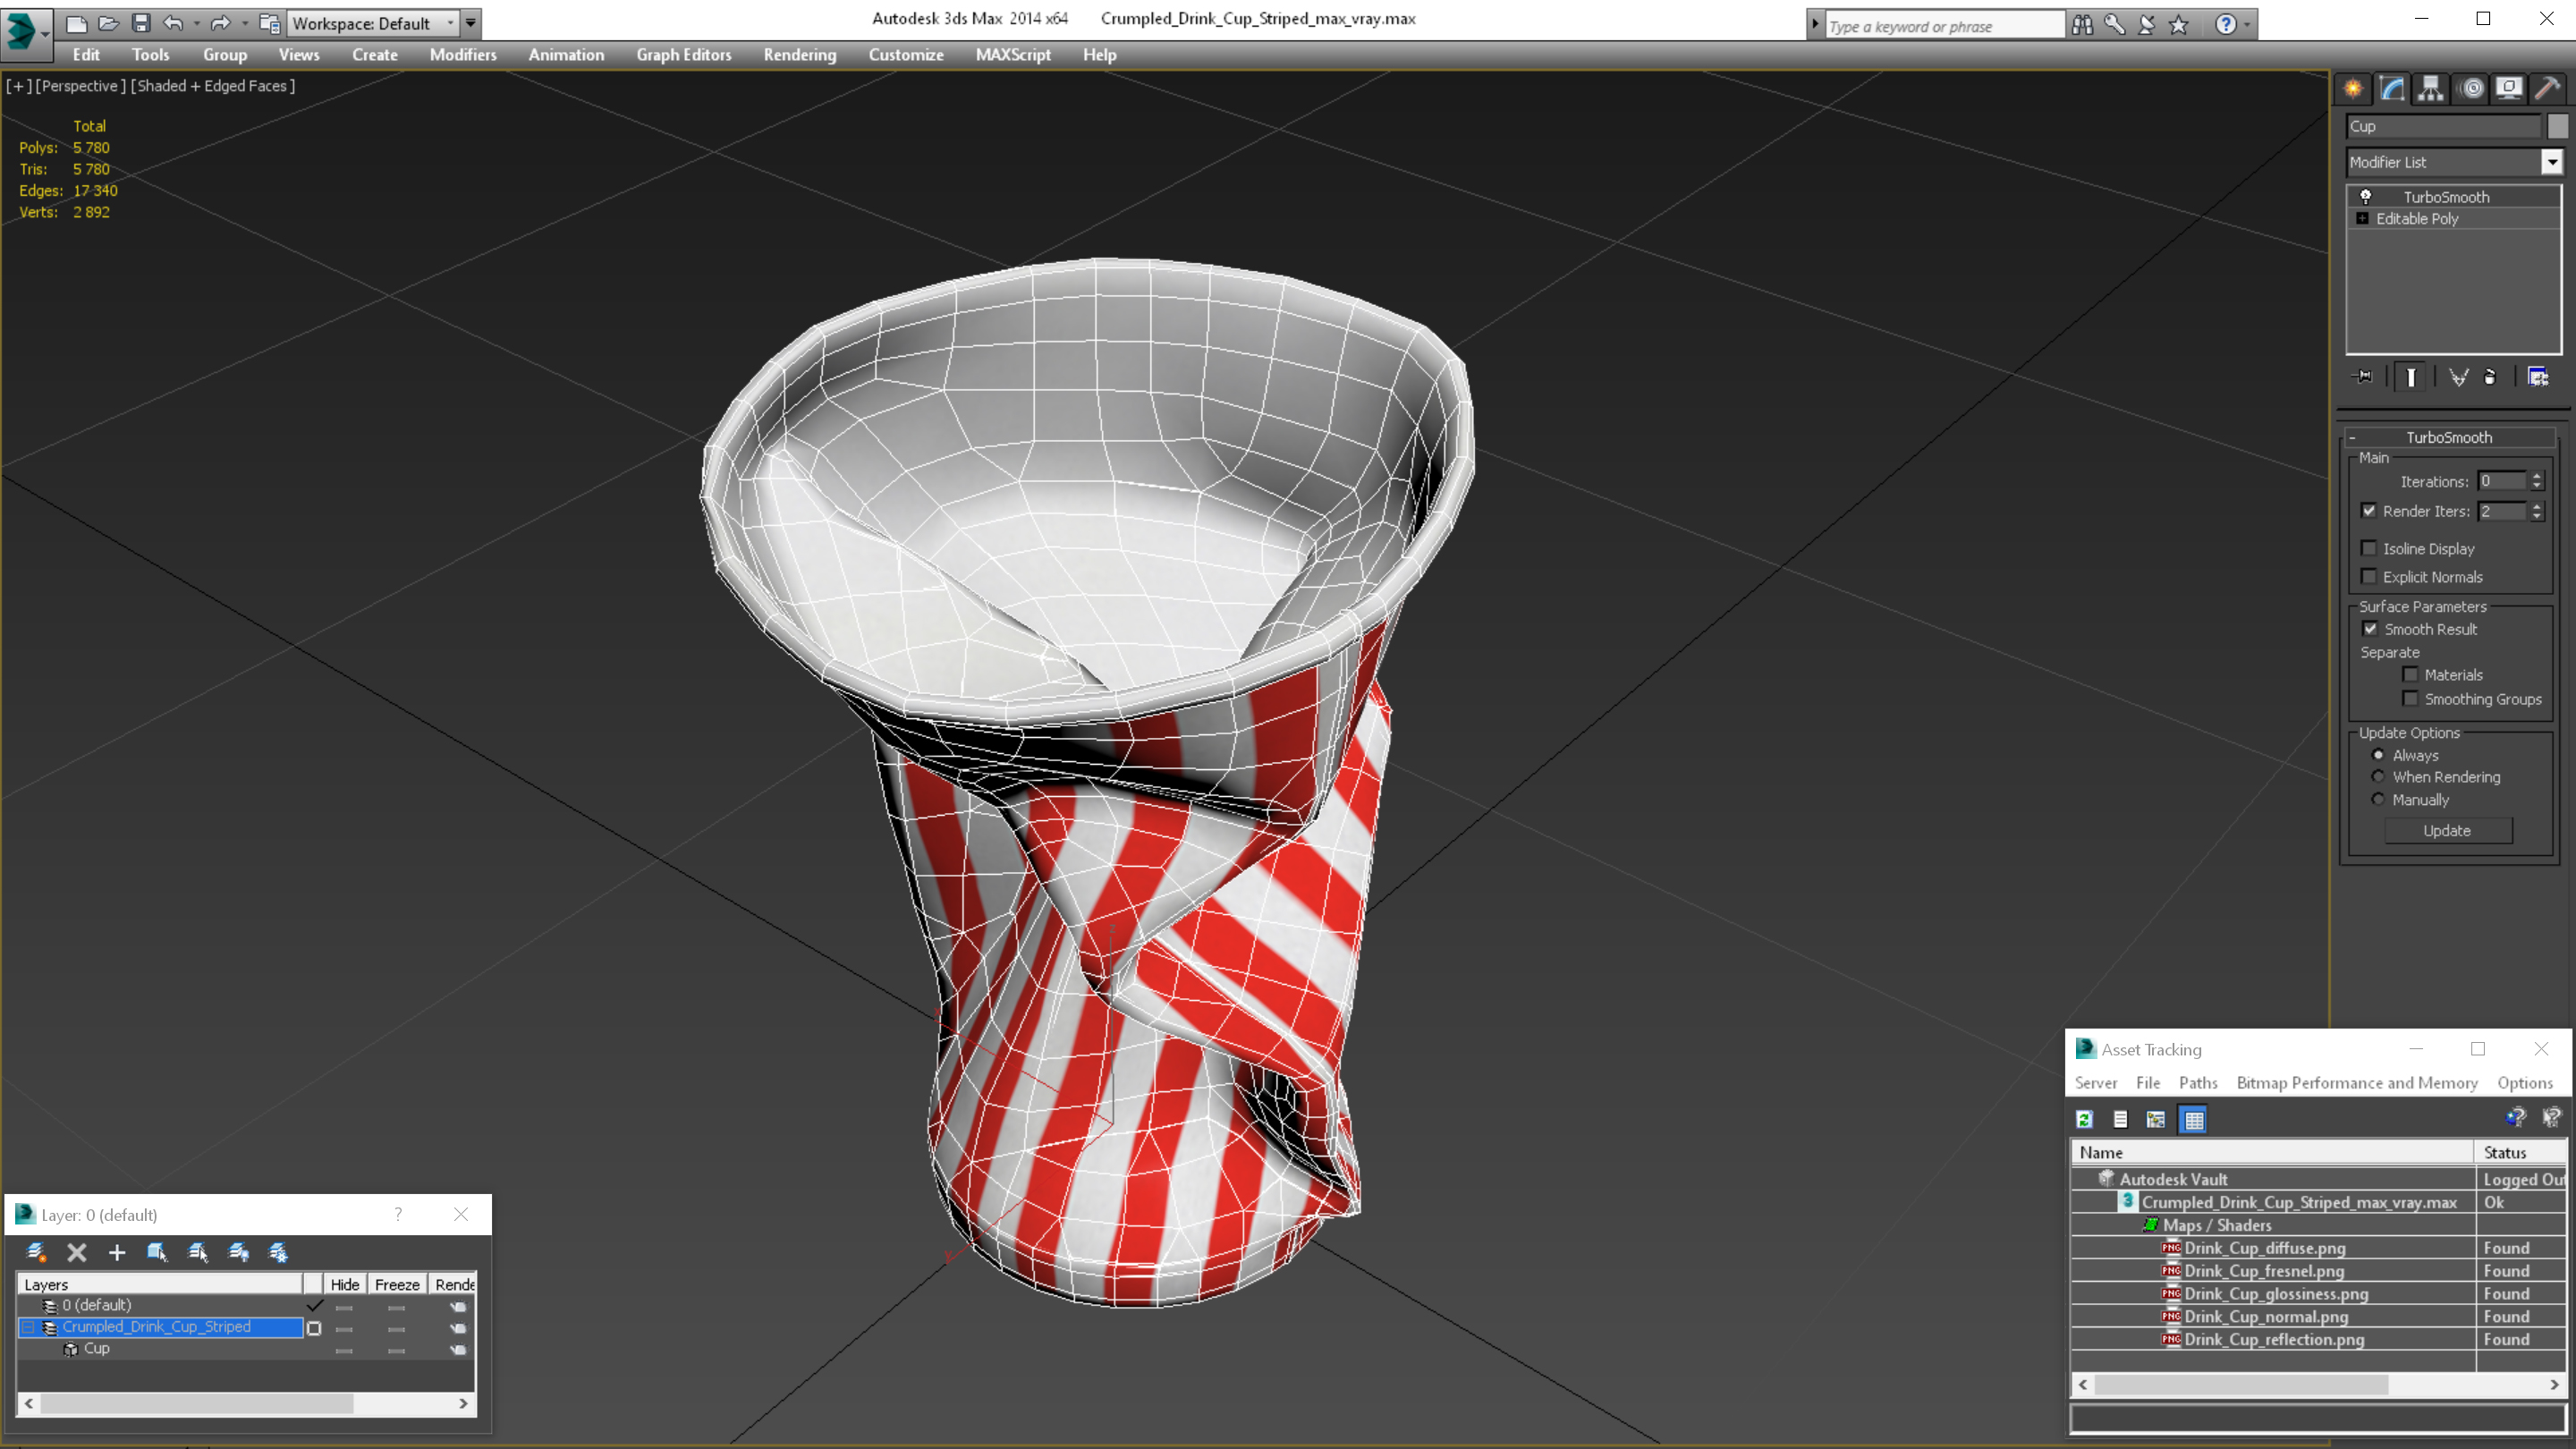Open the Utilities hammer panel tab
Viewport: 2576px width, 1449px height.
pos(2547,89)
